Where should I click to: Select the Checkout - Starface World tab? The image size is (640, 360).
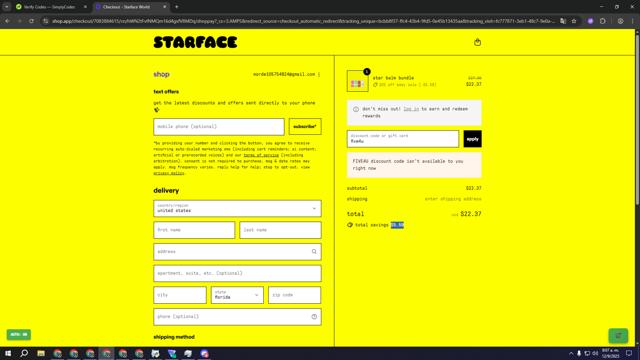pos(128,7)
